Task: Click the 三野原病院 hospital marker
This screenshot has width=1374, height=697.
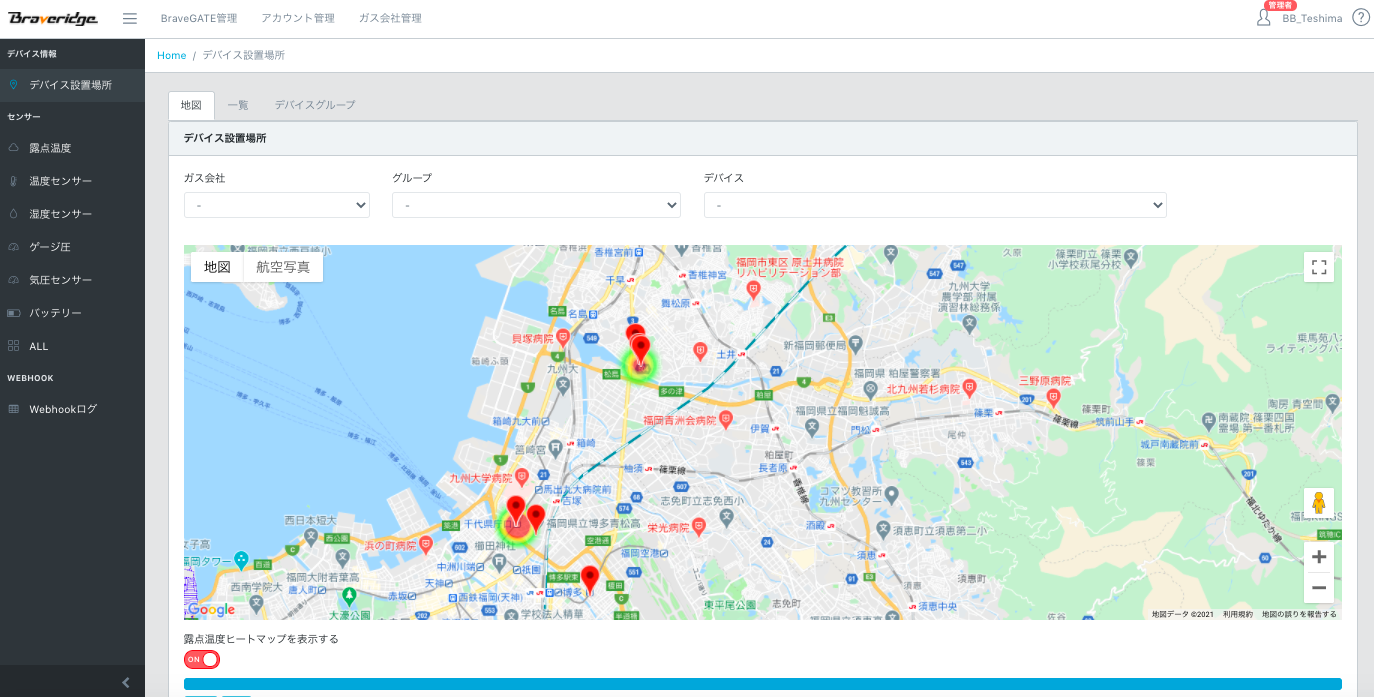Action: (x=1053, y=398)
